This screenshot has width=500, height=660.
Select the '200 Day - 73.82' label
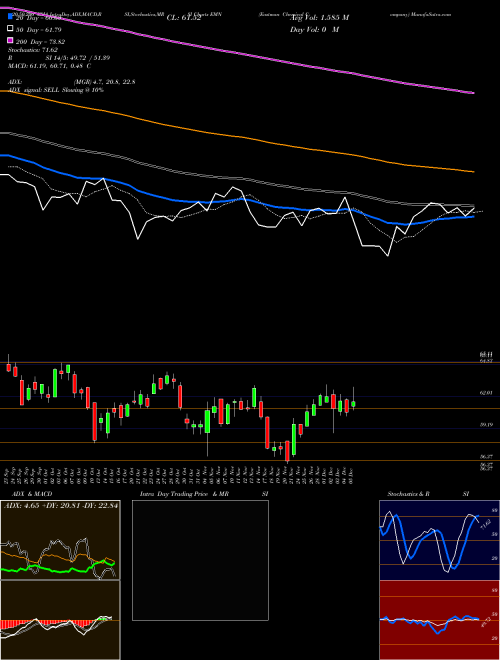(40, 41)
